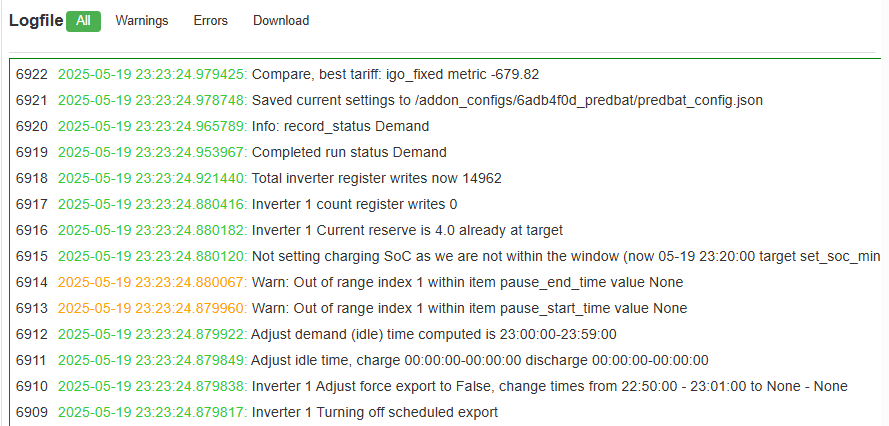The height and width of the screenshot is (426, 889).
Task: Click orange timestamp of warning line 6914
Action: click(153, 282)
